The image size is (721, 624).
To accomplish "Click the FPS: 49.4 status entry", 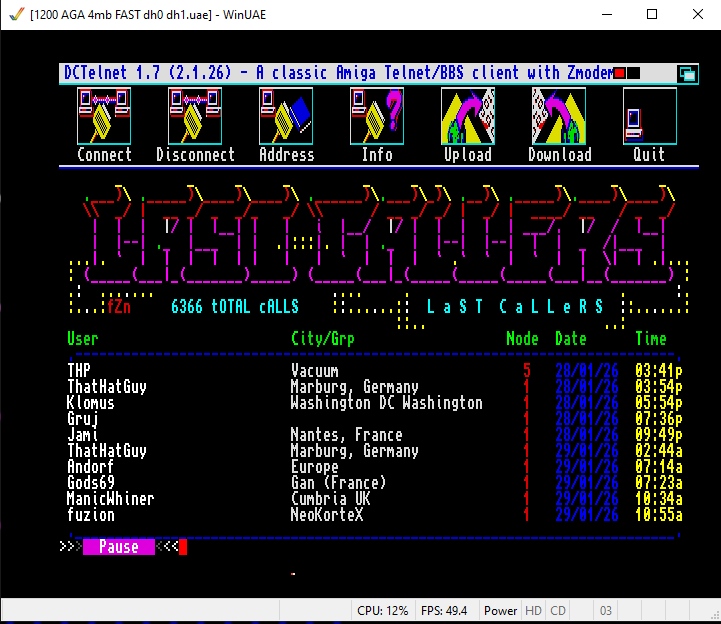I will tap(444, 611).
